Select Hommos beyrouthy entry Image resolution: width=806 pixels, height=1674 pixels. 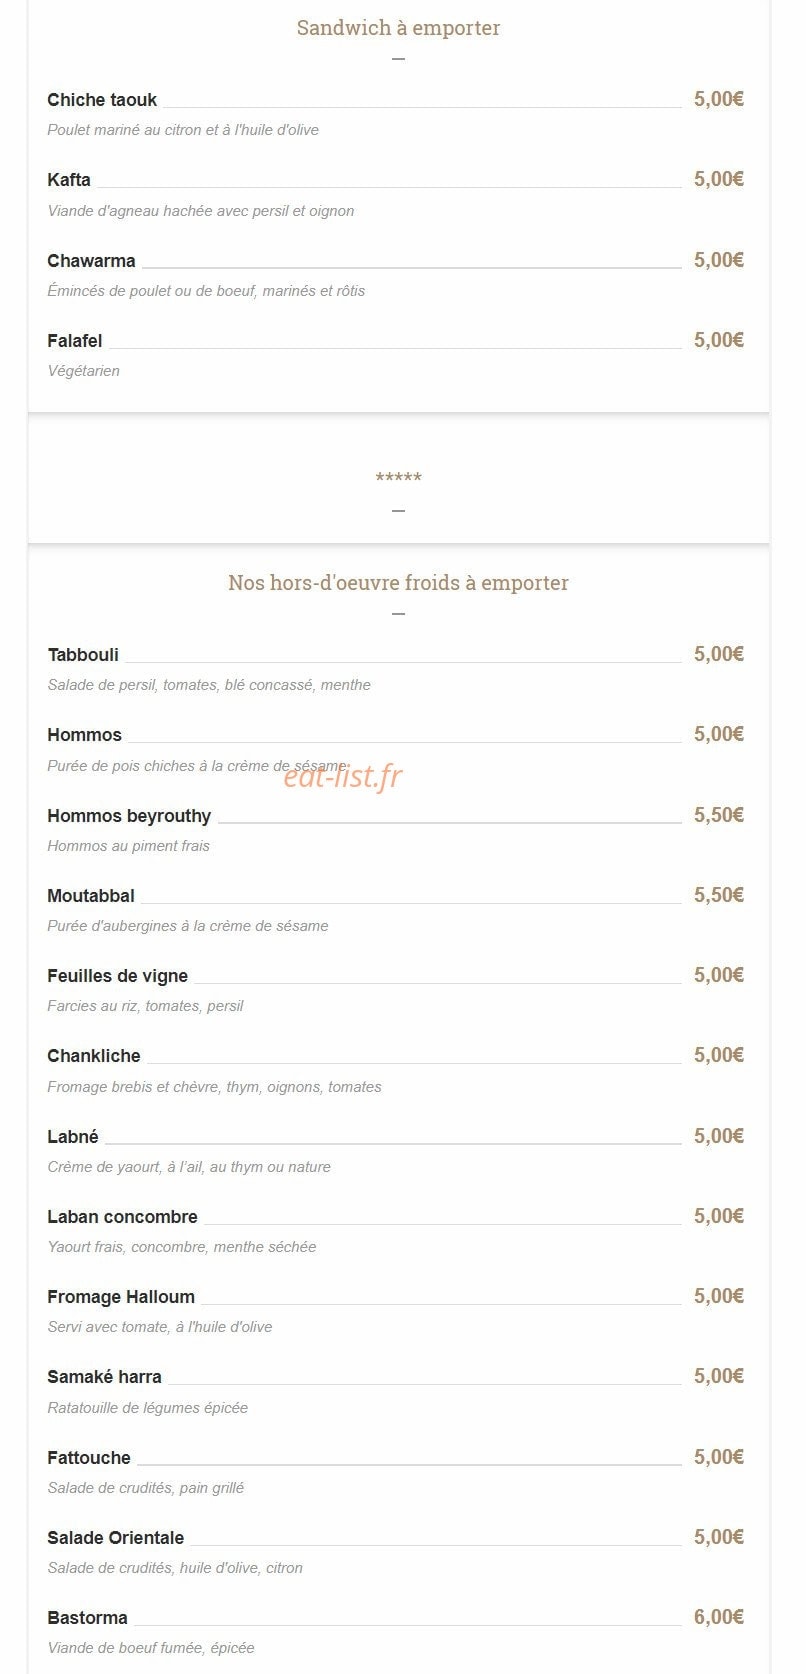(129, 816)
